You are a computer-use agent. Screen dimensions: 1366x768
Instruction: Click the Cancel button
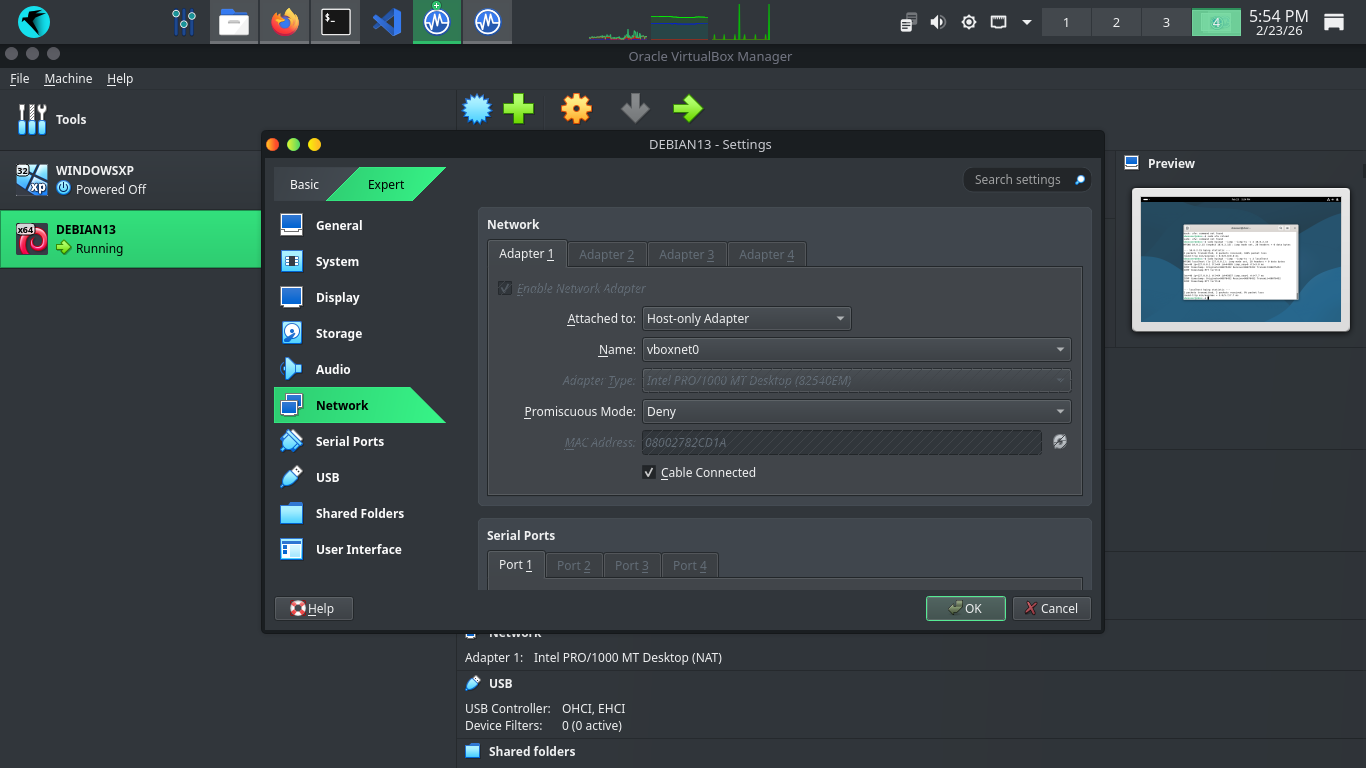point(1050,608)
